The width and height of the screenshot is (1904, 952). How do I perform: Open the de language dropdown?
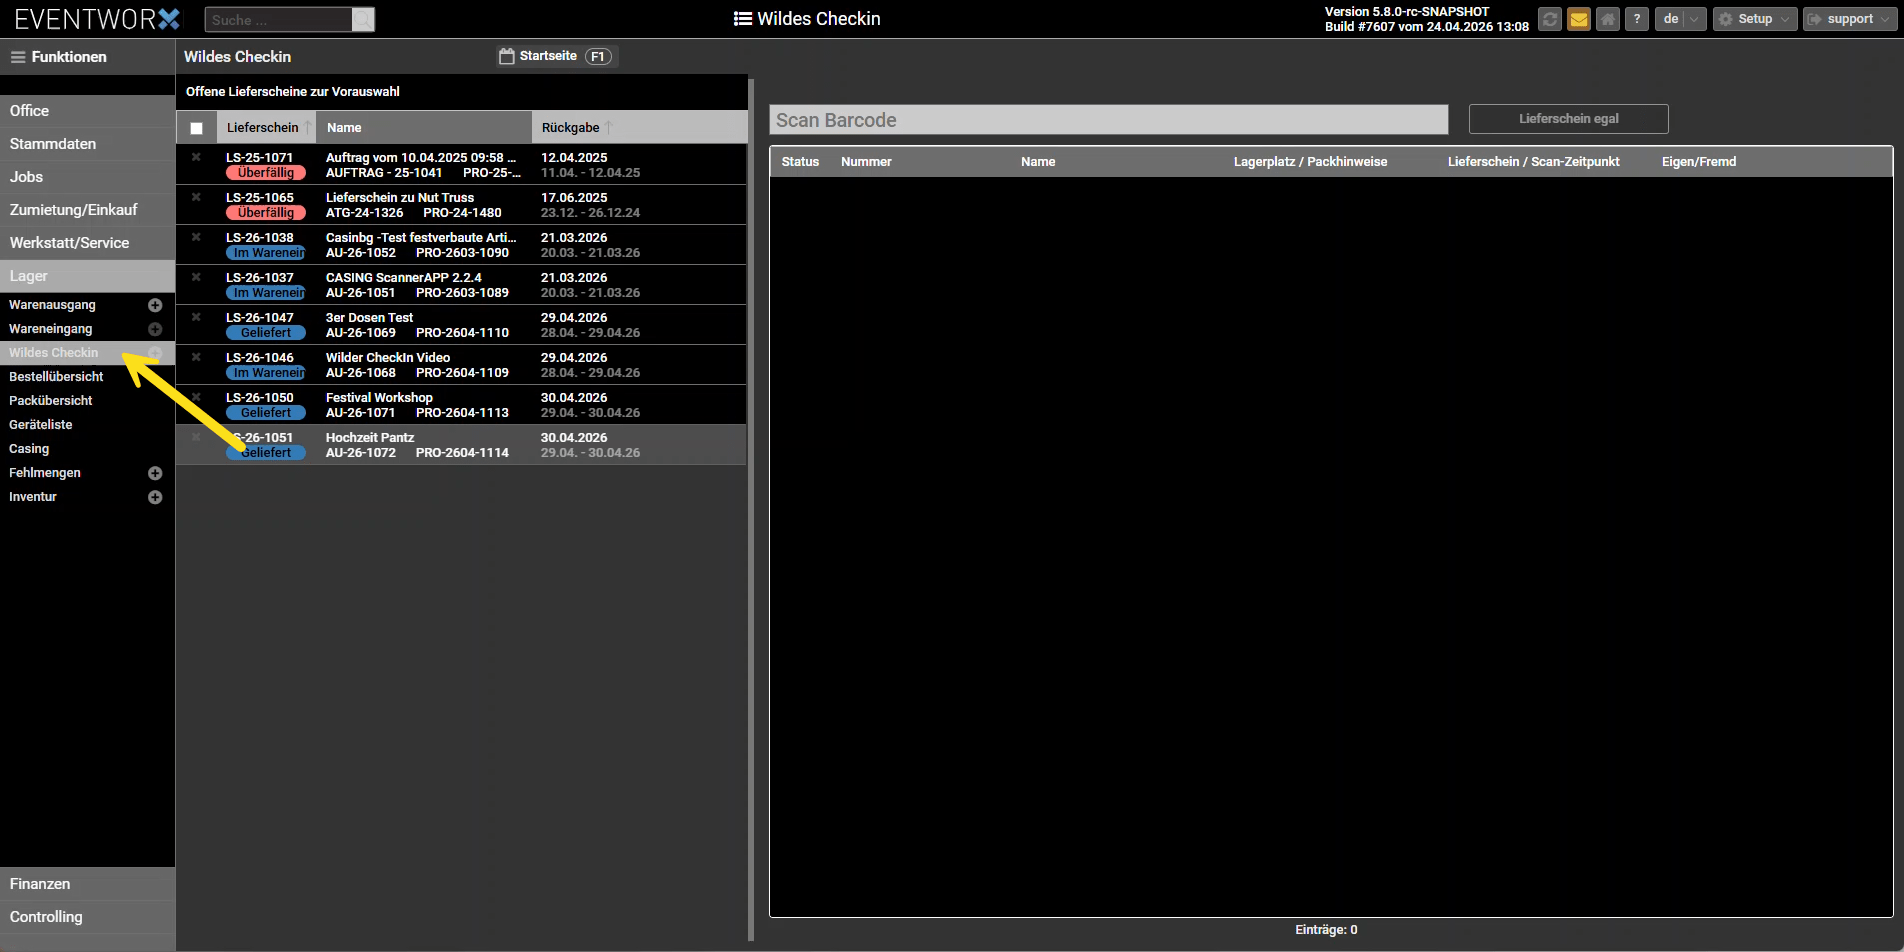pos(1680,19)
